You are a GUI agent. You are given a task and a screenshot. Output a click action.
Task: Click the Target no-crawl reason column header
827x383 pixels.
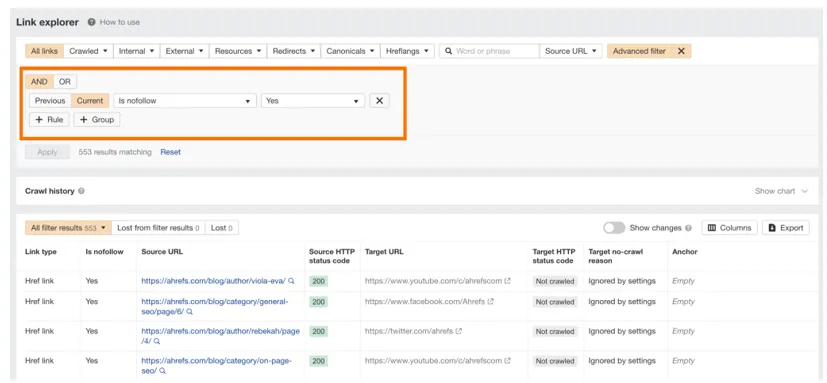pyautogui.click(x=616, y=256)
